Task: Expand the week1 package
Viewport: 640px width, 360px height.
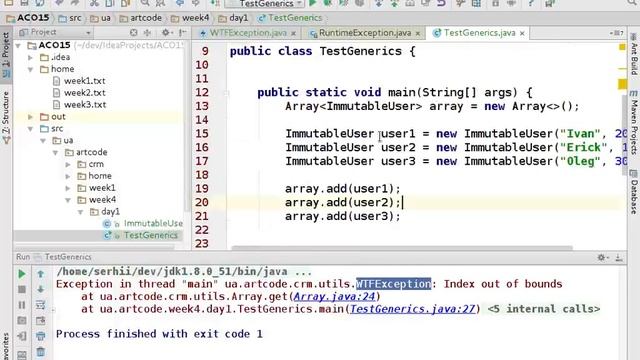Action: pyautogui.click(x=68, y=188)
